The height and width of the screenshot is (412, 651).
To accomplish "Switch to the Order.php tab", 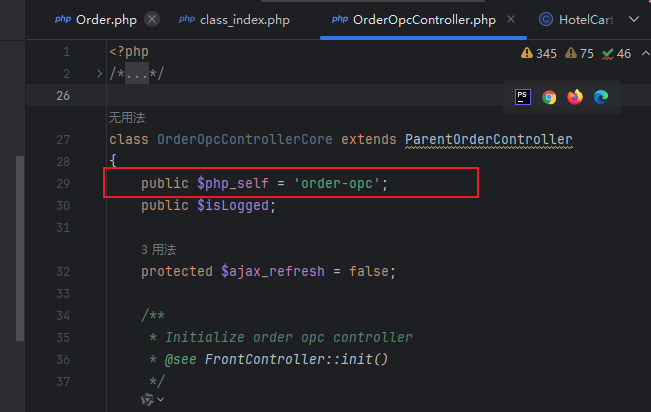I will point(106,20).
